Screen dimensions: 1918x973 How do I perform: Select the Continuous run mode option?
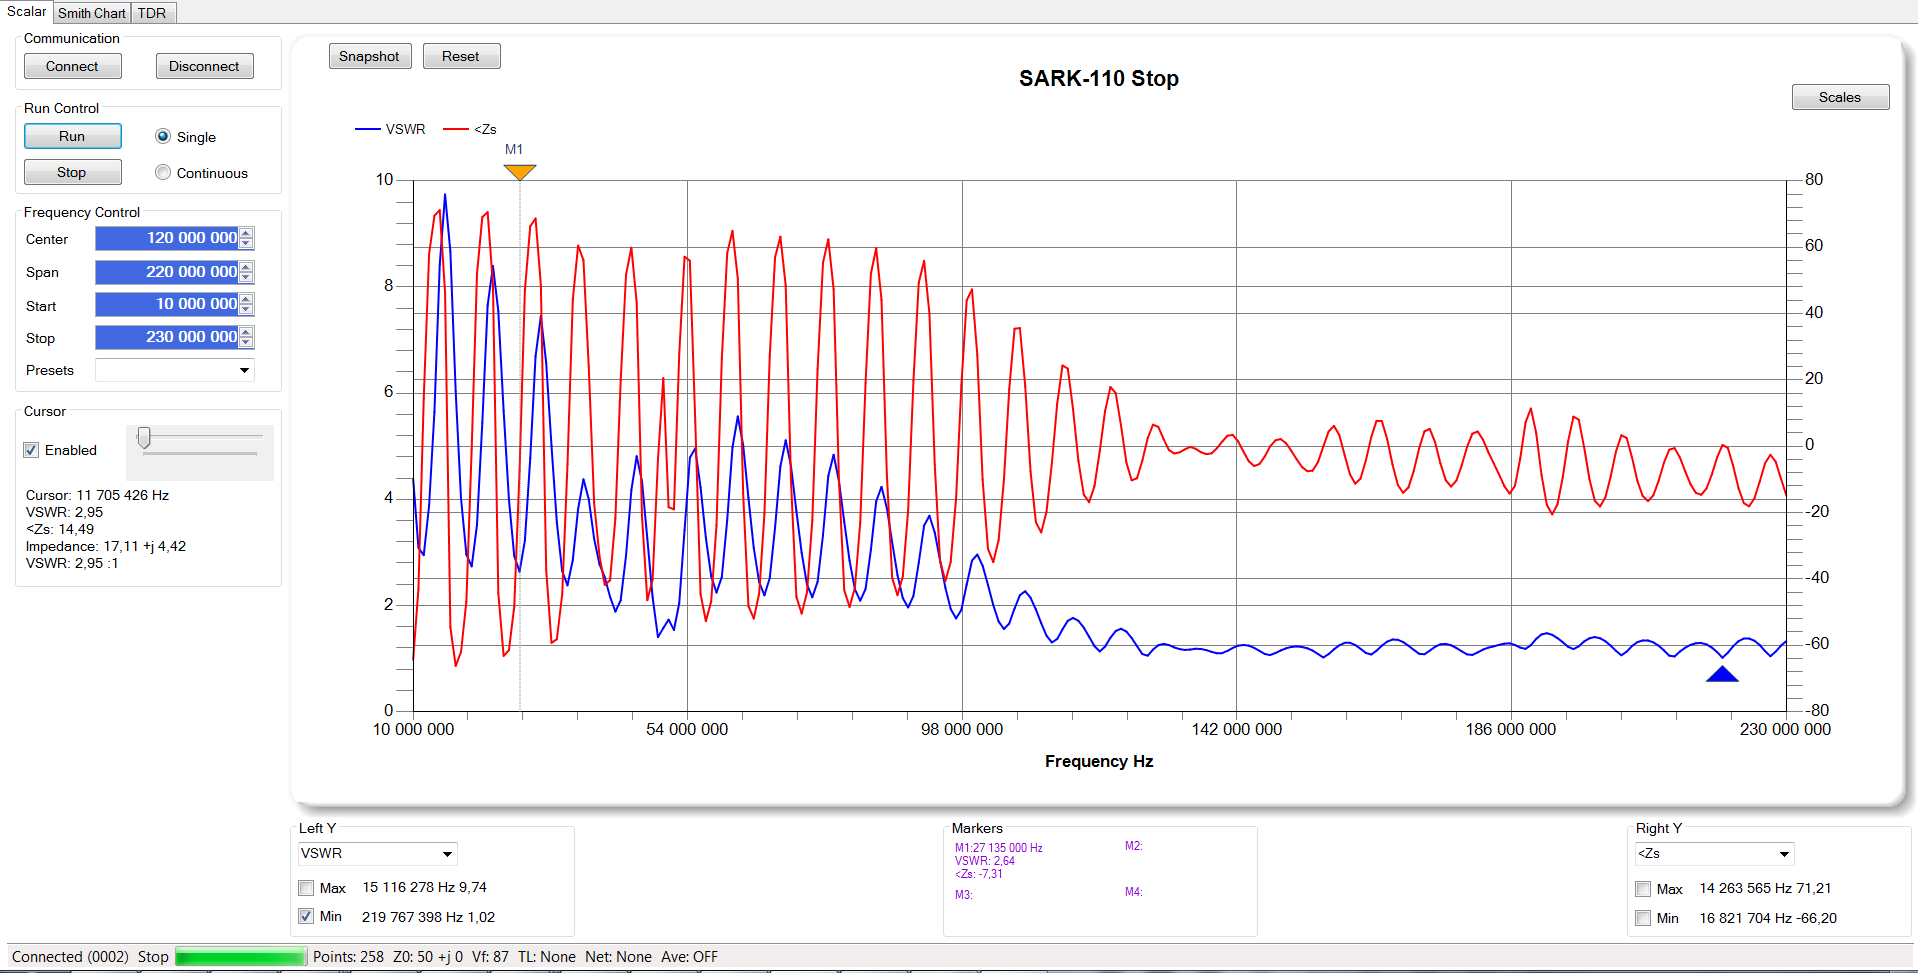[x=163, y=173]
